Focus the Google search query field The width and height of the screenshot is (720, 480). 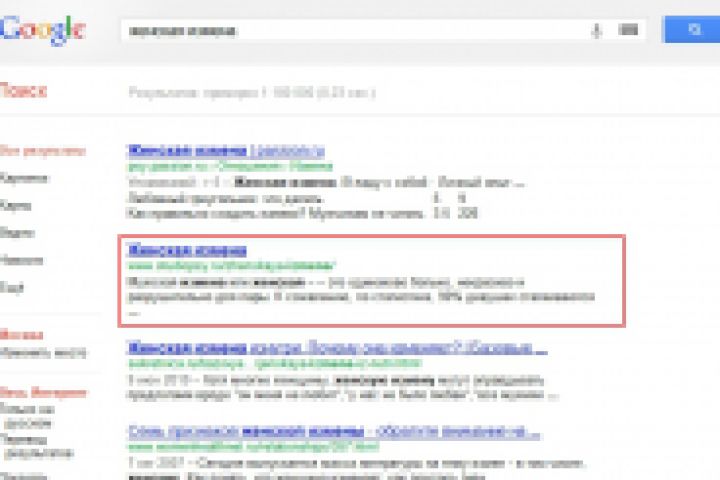pyautogui.click(x=354, y=31)
